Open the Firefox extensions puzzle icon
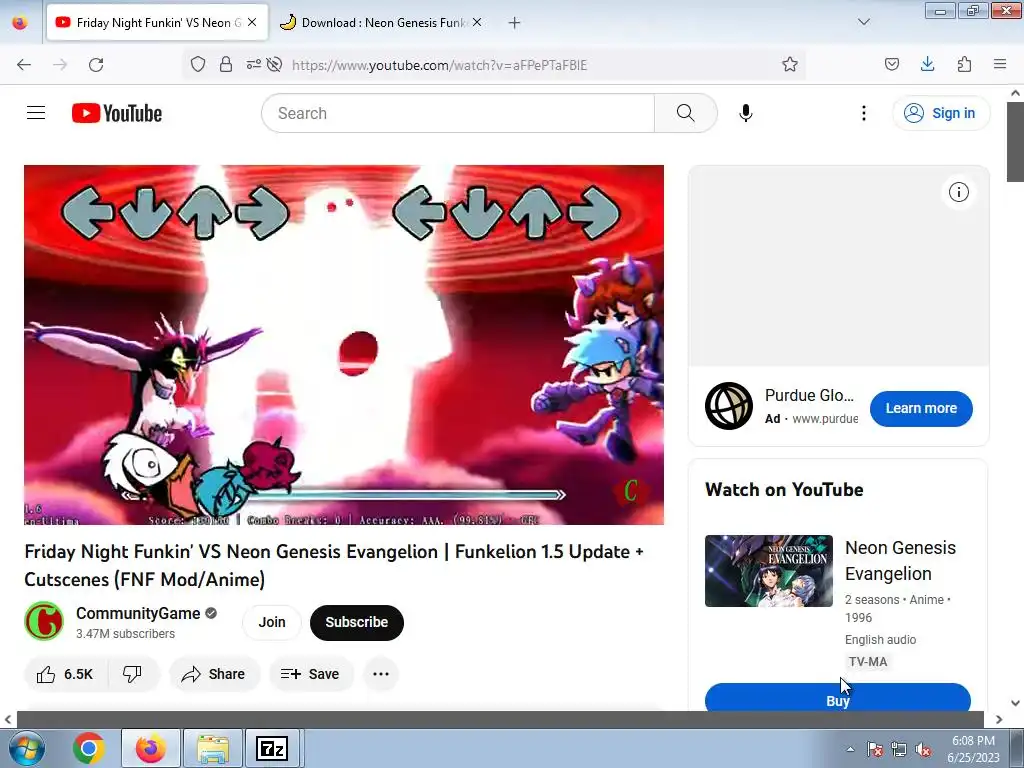Viewport: 1024px width, 768px height. click(x=964, y=64)
